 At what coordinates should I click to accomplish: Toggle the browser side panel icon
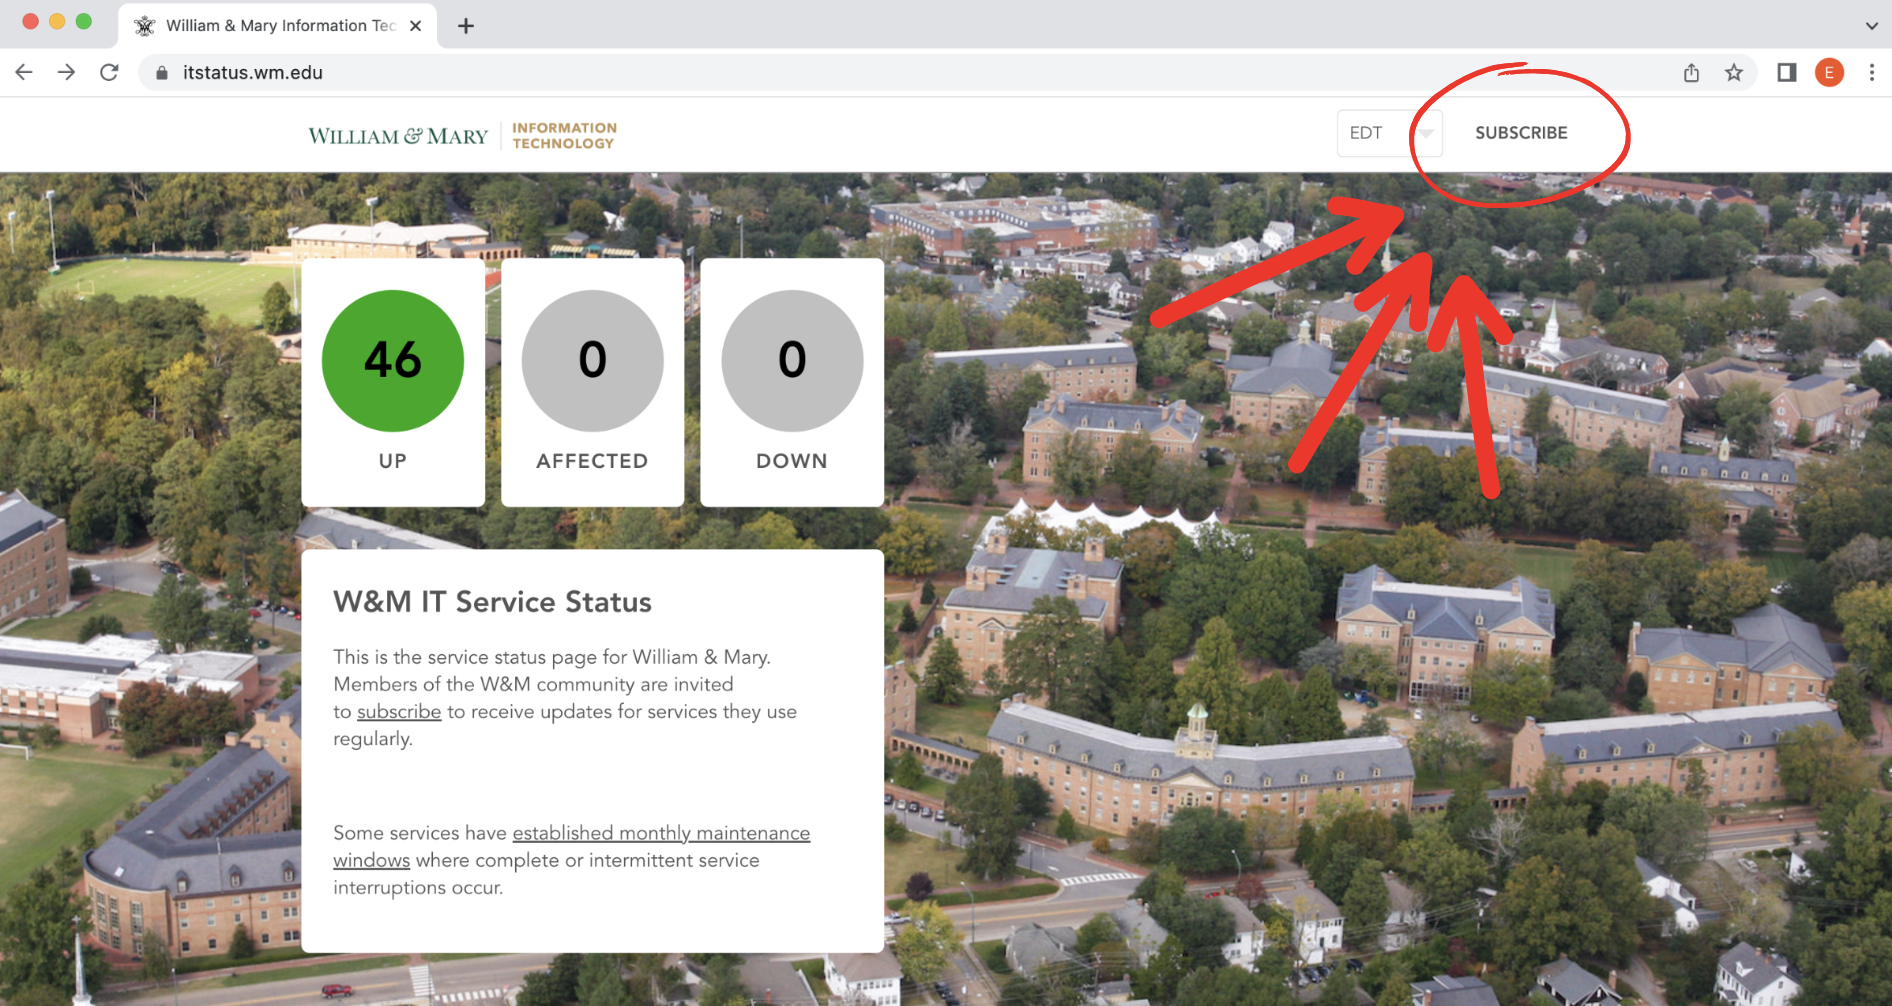click(1786, 72)
